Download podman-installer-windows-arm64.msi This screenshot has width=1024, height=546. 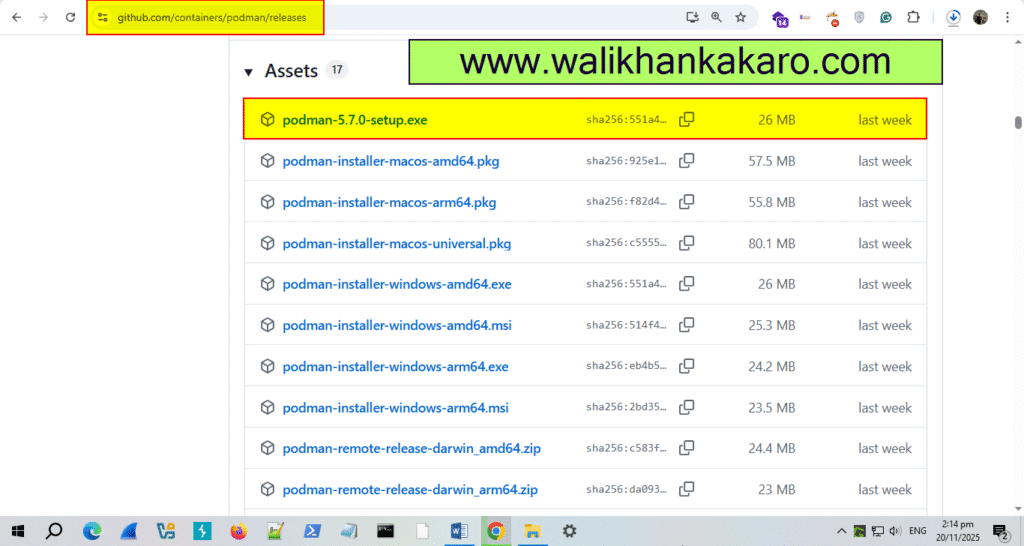coord(395,408)
